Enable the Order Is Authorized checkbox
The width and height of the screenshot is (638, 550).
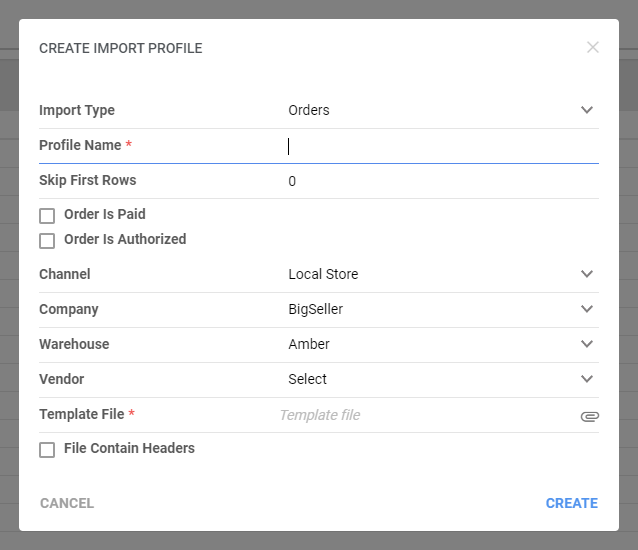47,241
